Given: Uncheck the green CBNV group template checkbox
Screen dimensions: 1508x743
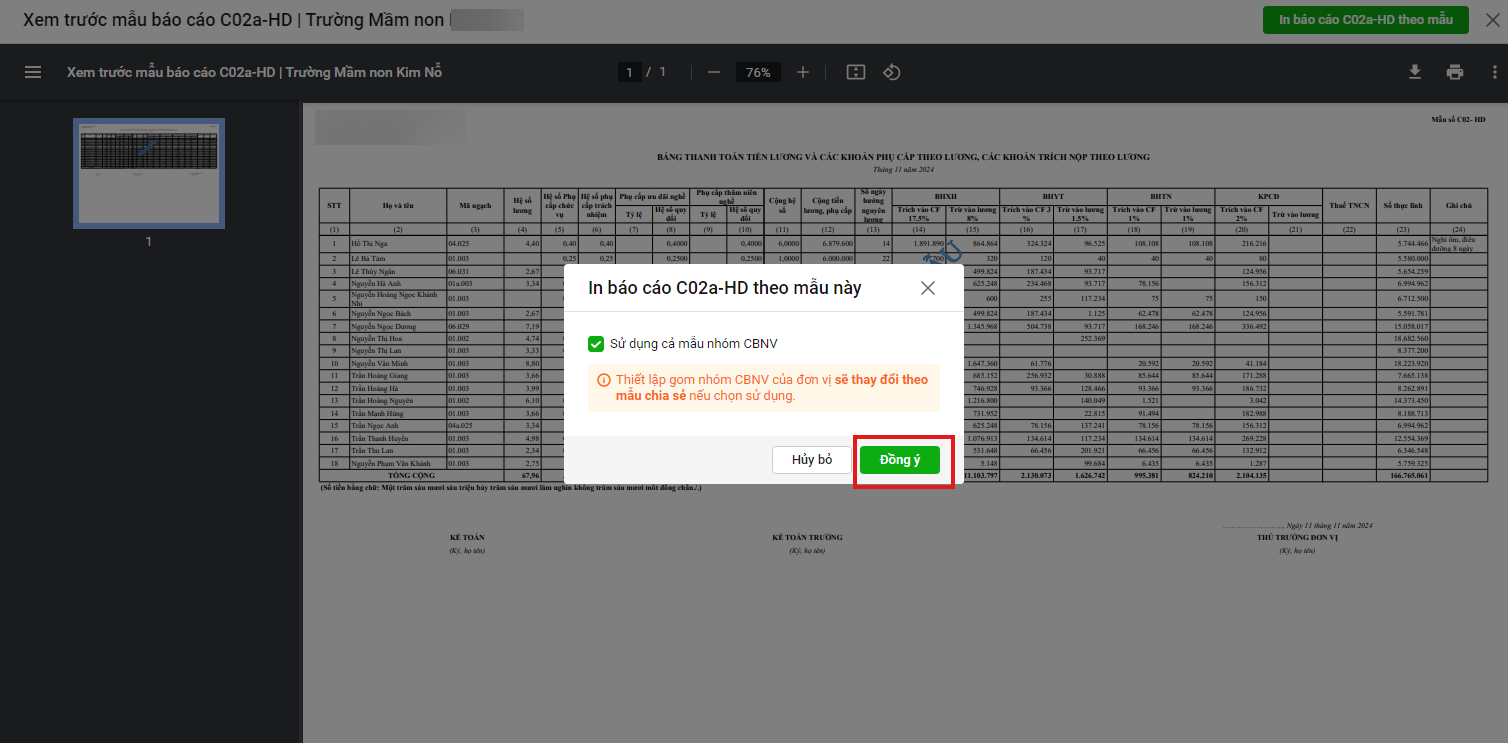Looking at the screenshot, I should click(x=596, y=344).
